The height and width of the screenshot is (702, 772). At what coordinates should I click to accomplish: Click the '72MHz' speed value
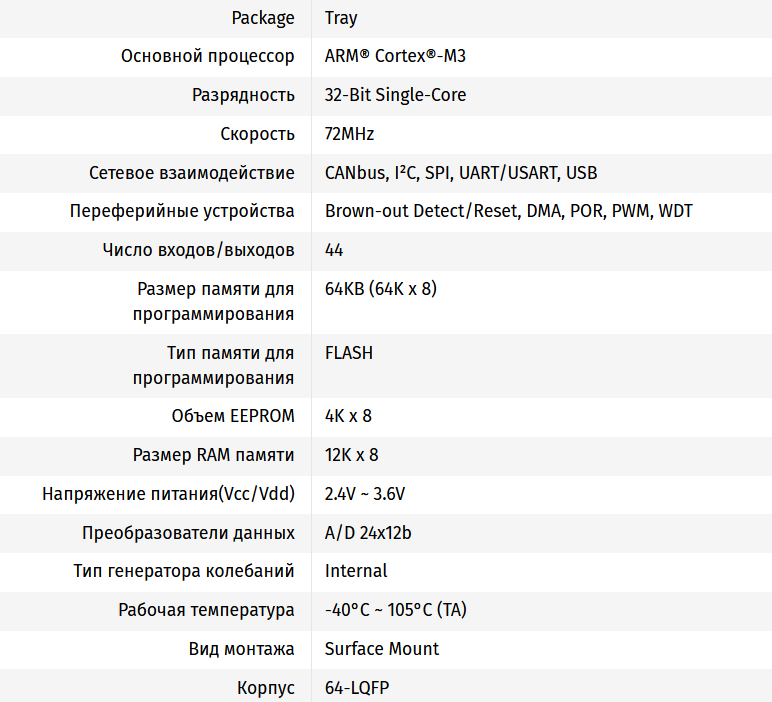tap(349, 134)
